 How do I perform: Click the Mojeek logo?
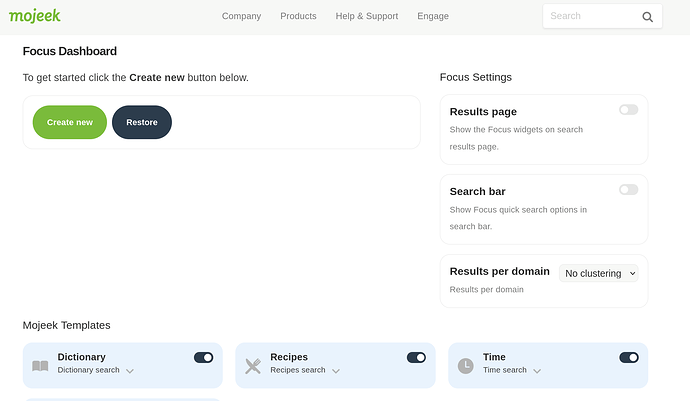click(x=35, y=16)
